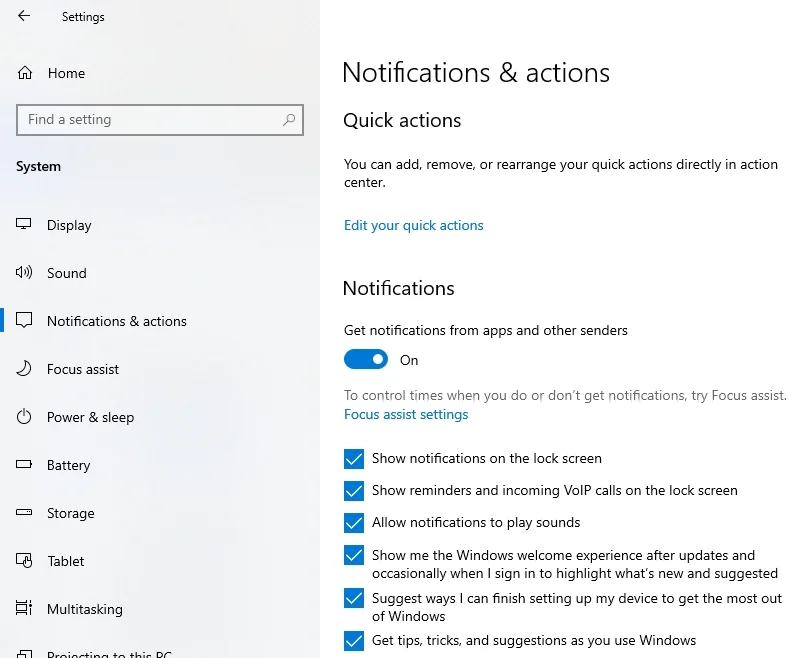Uncheck Suggest ways to finish setting up device

click(354, 598)
